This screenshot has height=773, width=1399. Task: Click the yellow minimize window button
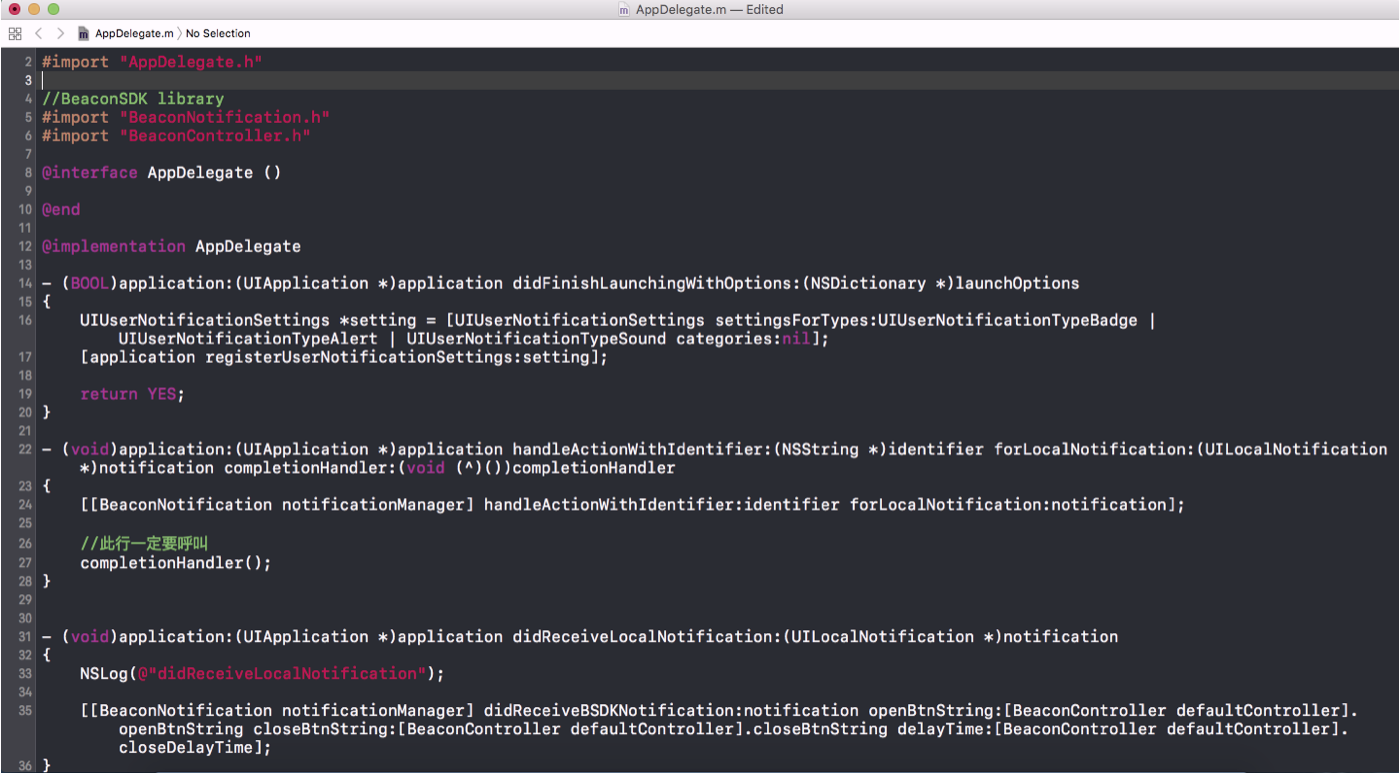coord(34,9)
